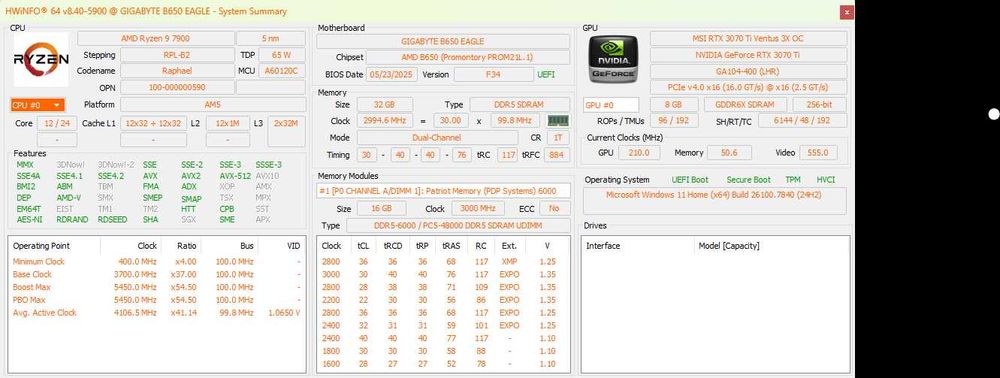
Task: Click the 1.0650 V VID value
Action: click(284, 312)
